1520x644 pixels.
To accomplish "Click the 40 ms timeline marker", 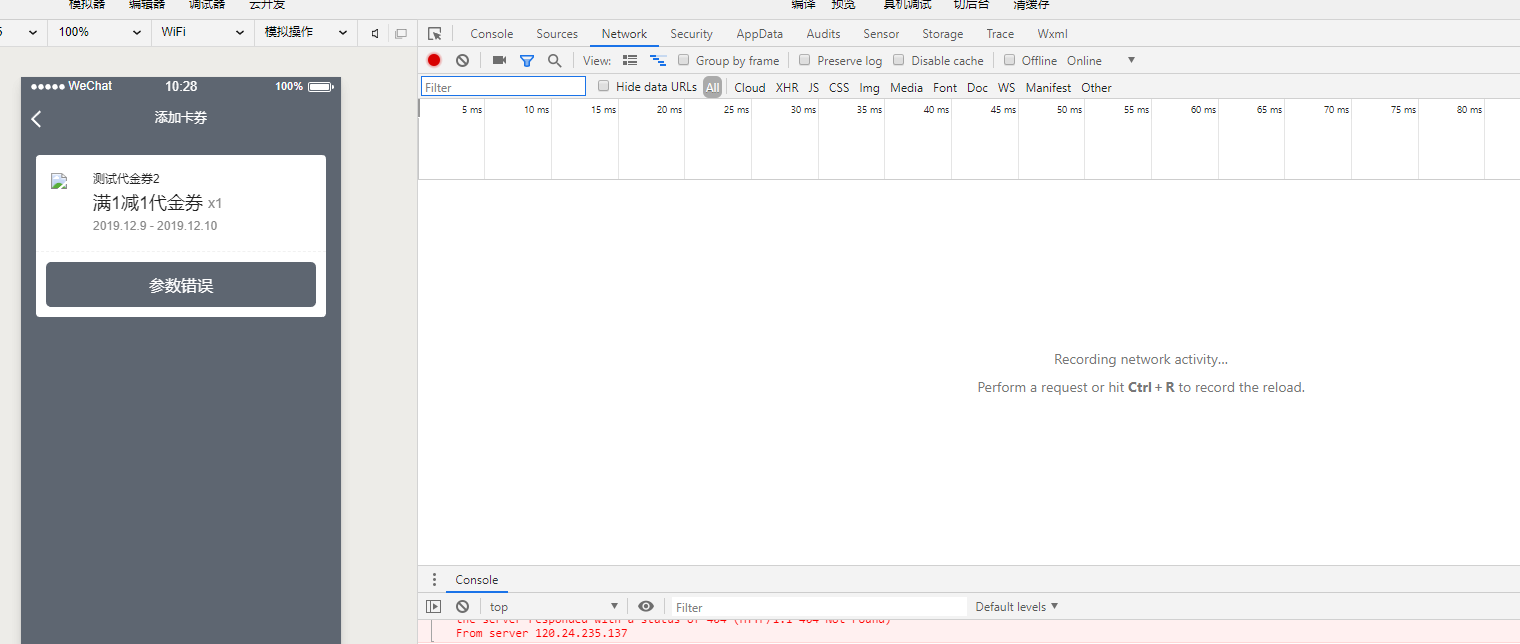I will [x=936, y=110].
